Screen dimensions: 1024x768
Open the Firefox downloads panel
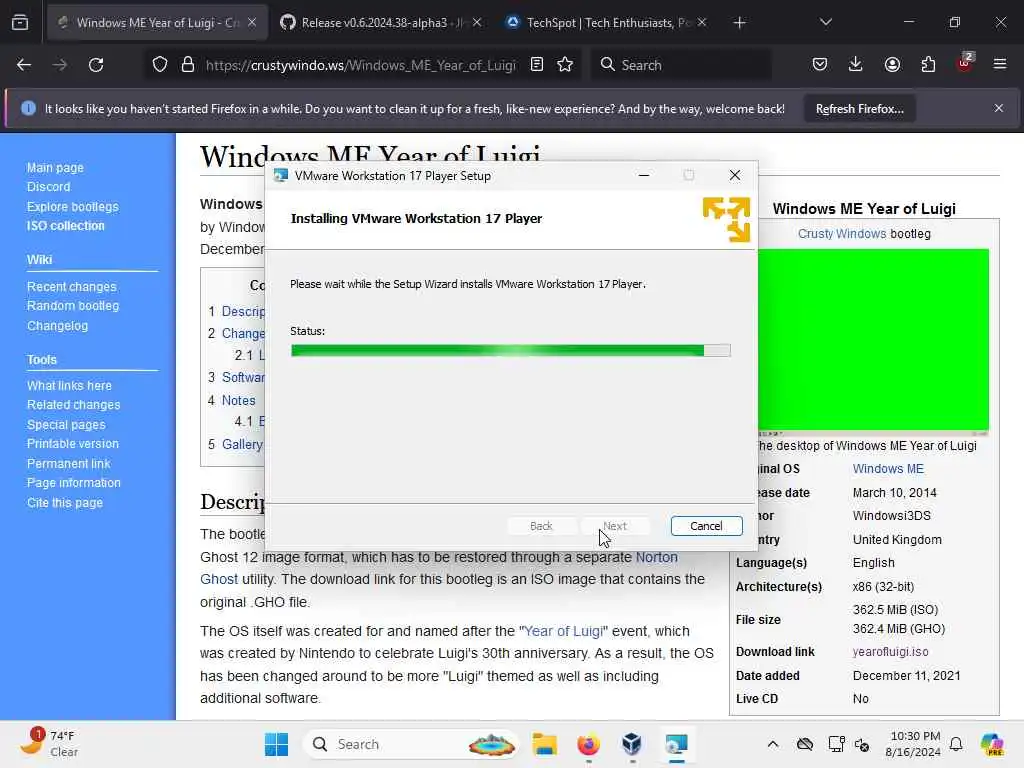(x=856, y=65)
